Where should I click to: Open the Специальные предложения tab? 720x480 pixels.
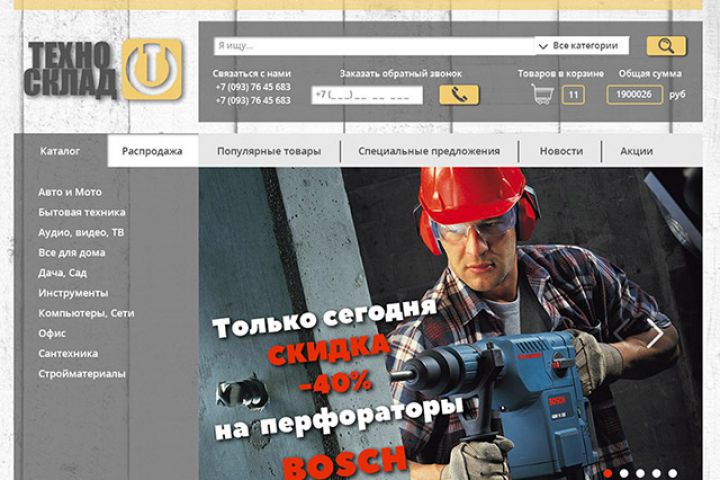point(429,151)
